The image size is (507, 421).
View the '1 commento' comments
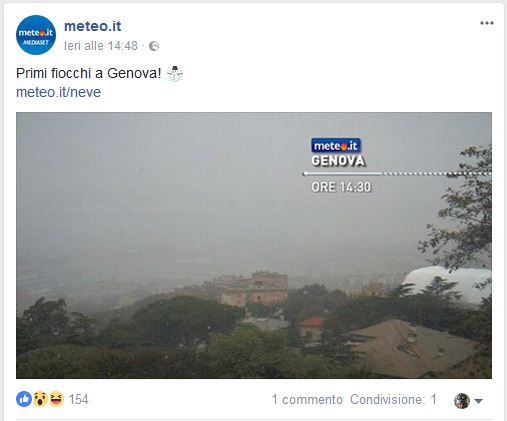coord(307,399)
